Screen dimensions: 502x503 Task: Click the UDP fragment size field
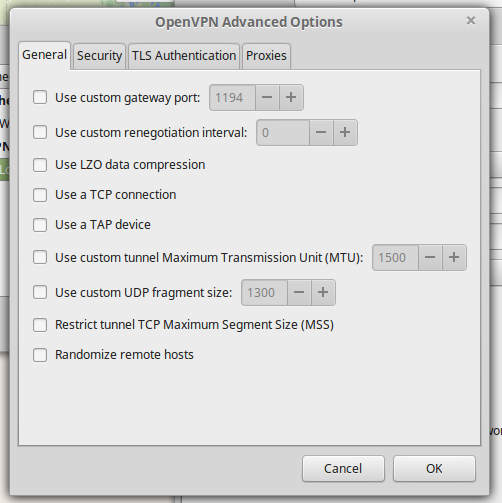pyautogui.click(x=264, y=293)
